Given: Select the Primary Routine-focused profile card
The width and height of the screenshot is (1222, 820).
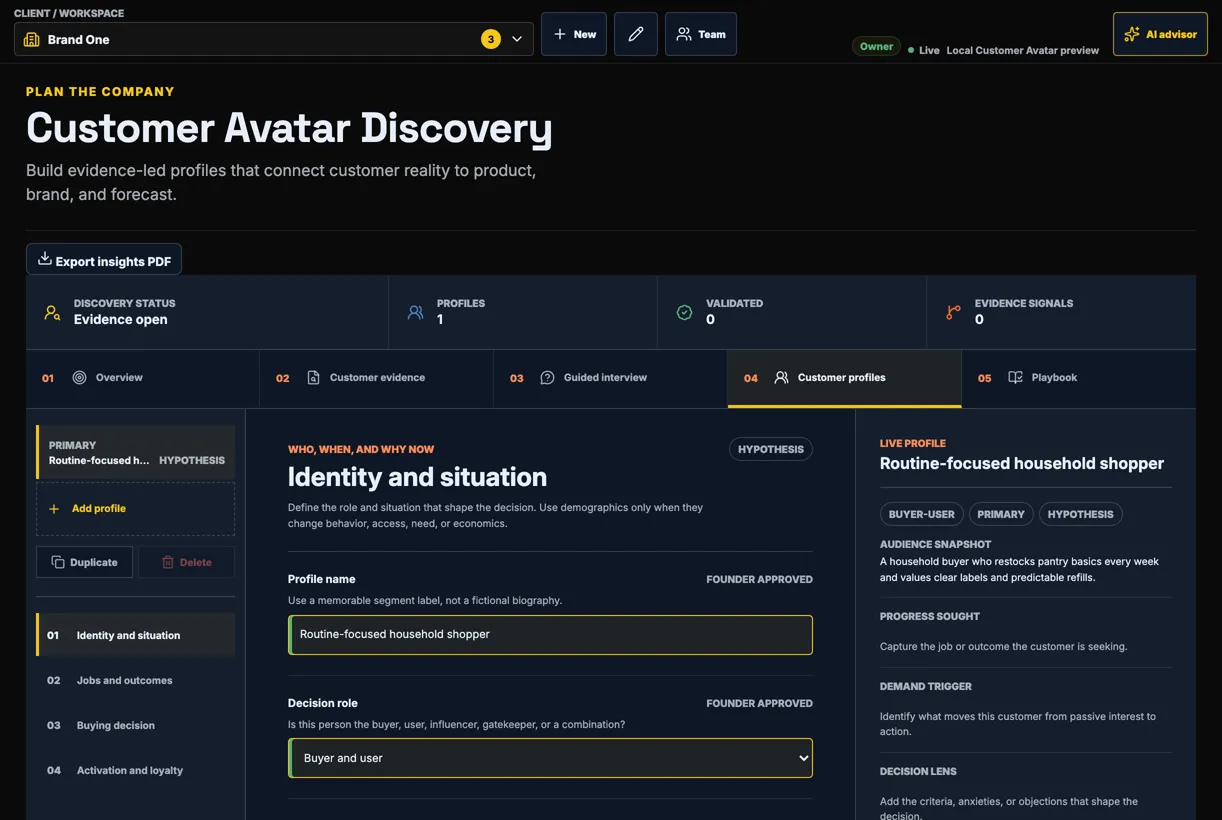Looking at the screenshot, I should click(x=136, y=452).
